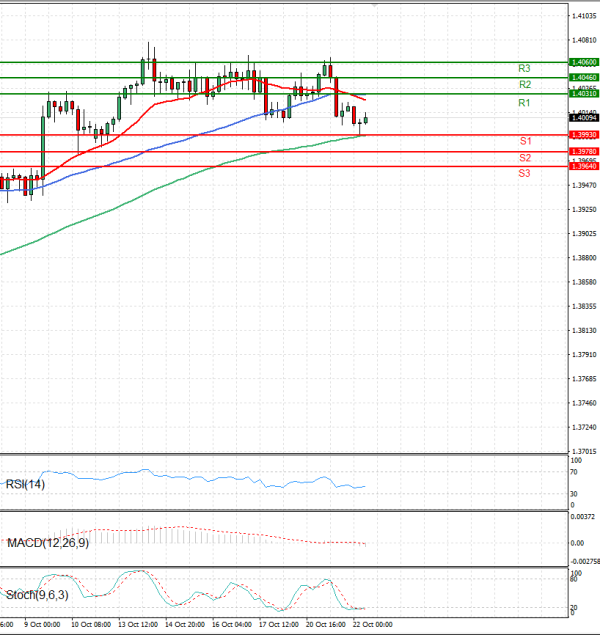Click the Stoch(9,6,3) indicator label
Screen dimensions: 600x635
(37, 597)
